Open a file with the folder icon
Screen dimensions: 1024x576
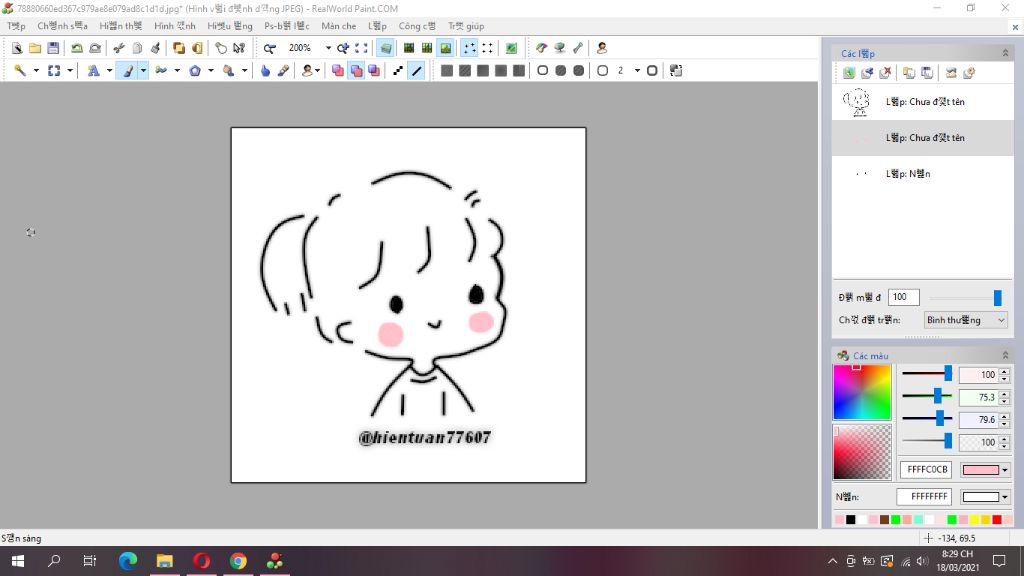tap(35, 48)
